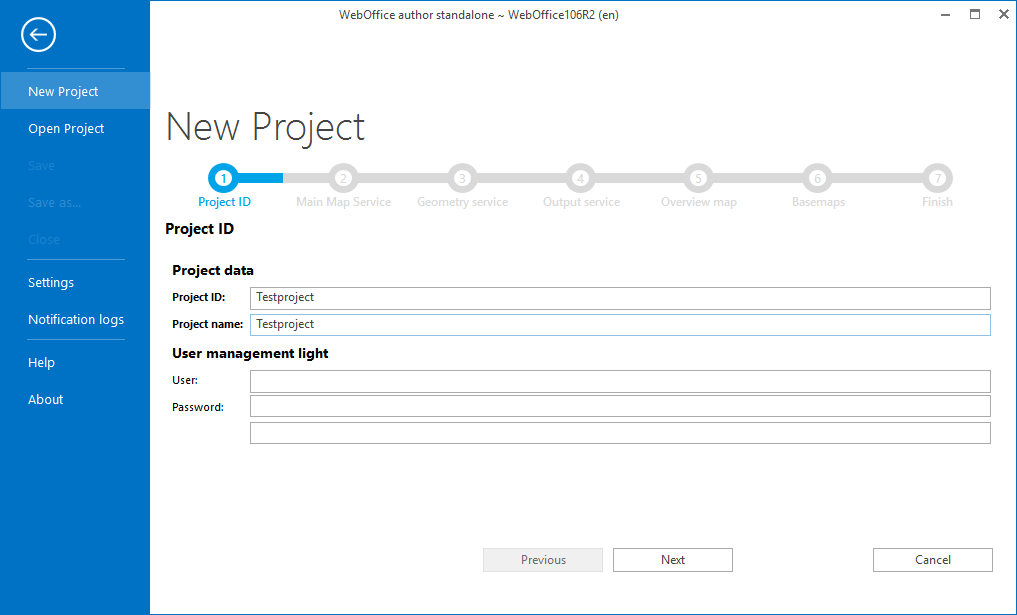Click inside the Password field

[620, 406]
